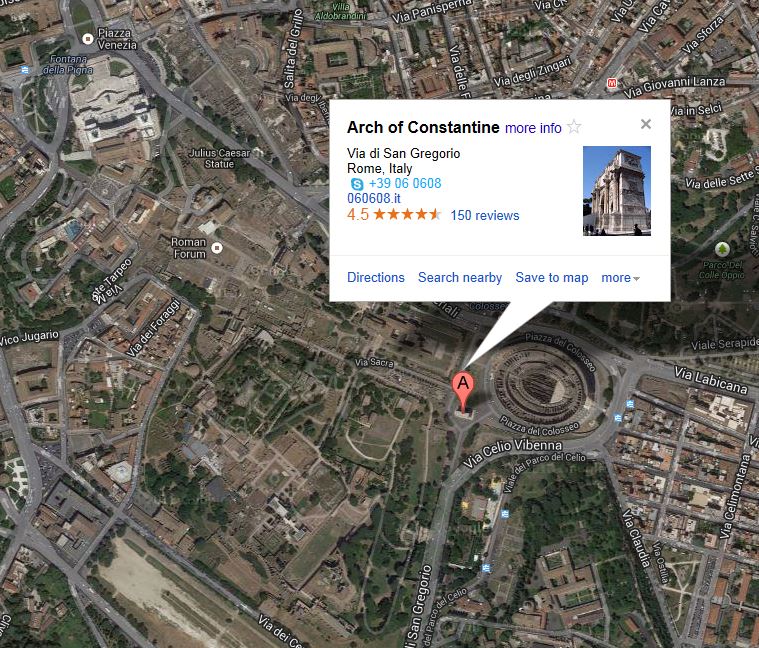Viewport: 759px width, 648px height.
Task: Expand the more dropdown in info window
Action: tap(621, 278)
